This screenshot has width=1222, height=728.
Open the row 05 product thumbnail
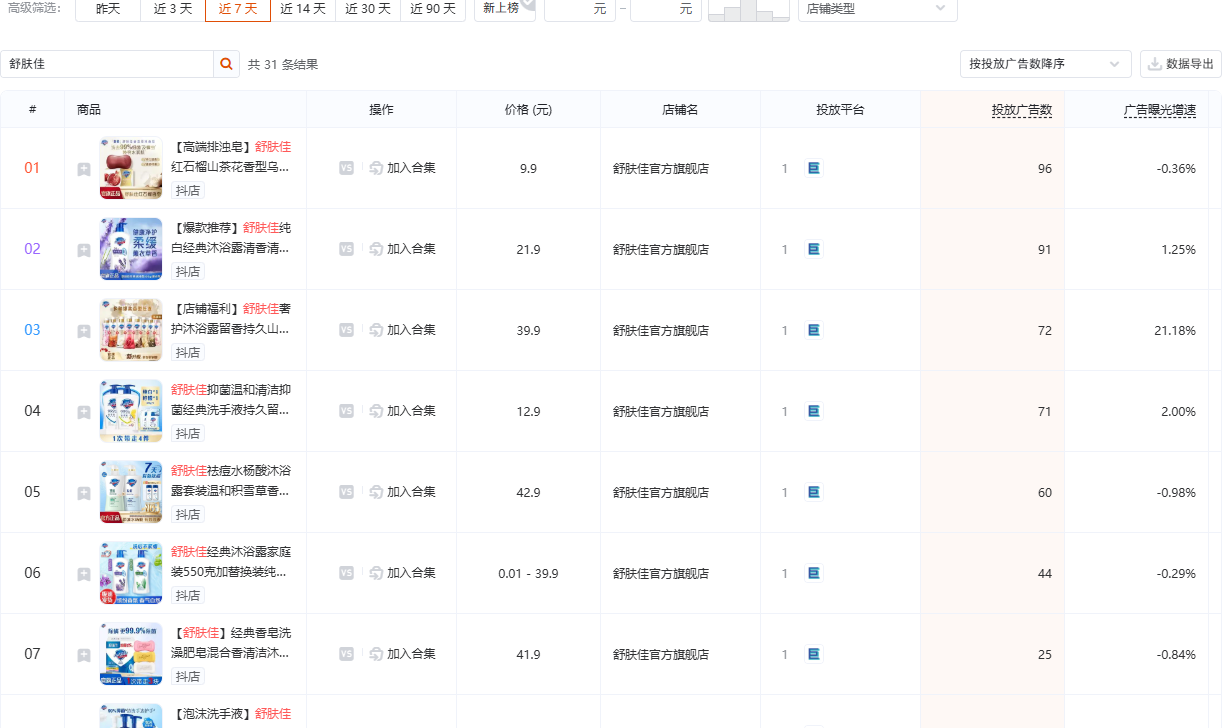[131, 492]
